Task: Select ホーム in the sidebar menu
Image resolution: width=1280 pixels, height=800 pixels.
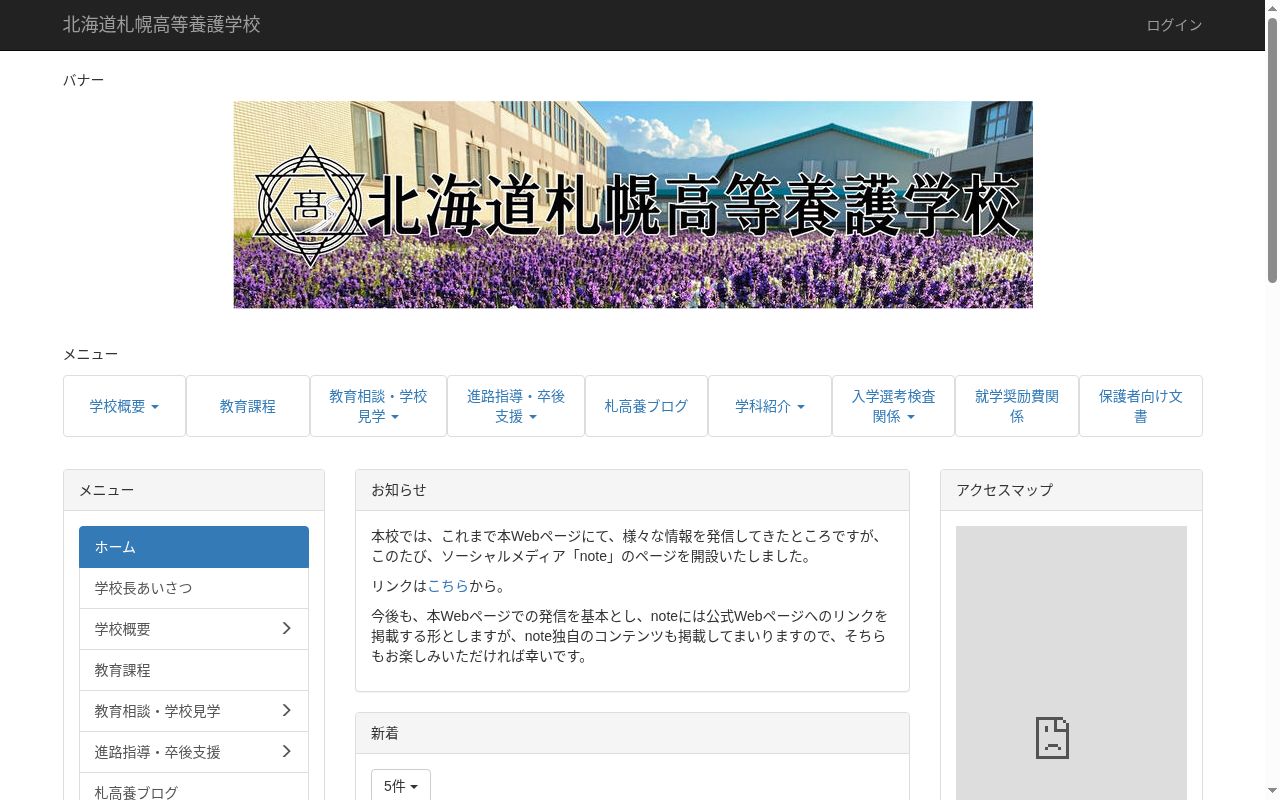Action: pyautogui.click(x=194, y=547)
